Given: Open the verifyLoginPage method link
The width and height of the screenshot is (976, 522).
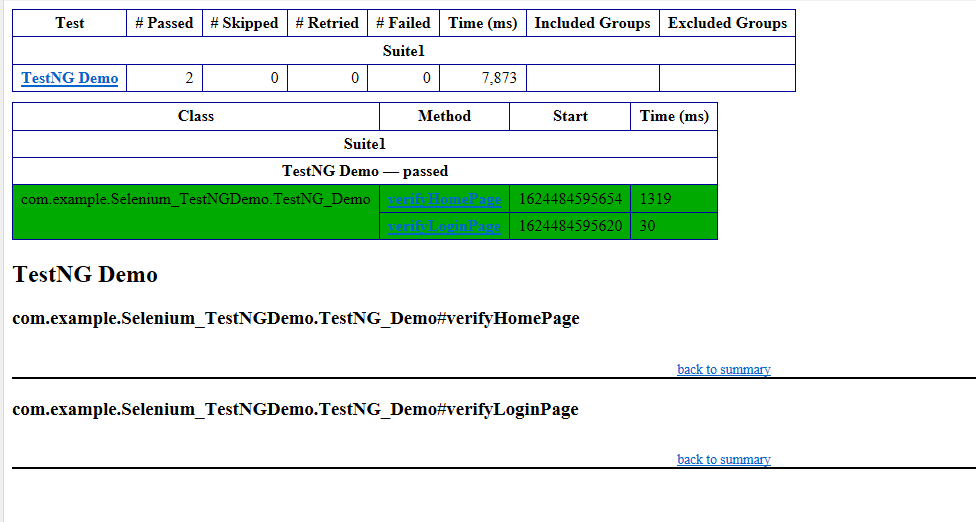Looking at the screenshot, I should point(444,227).
